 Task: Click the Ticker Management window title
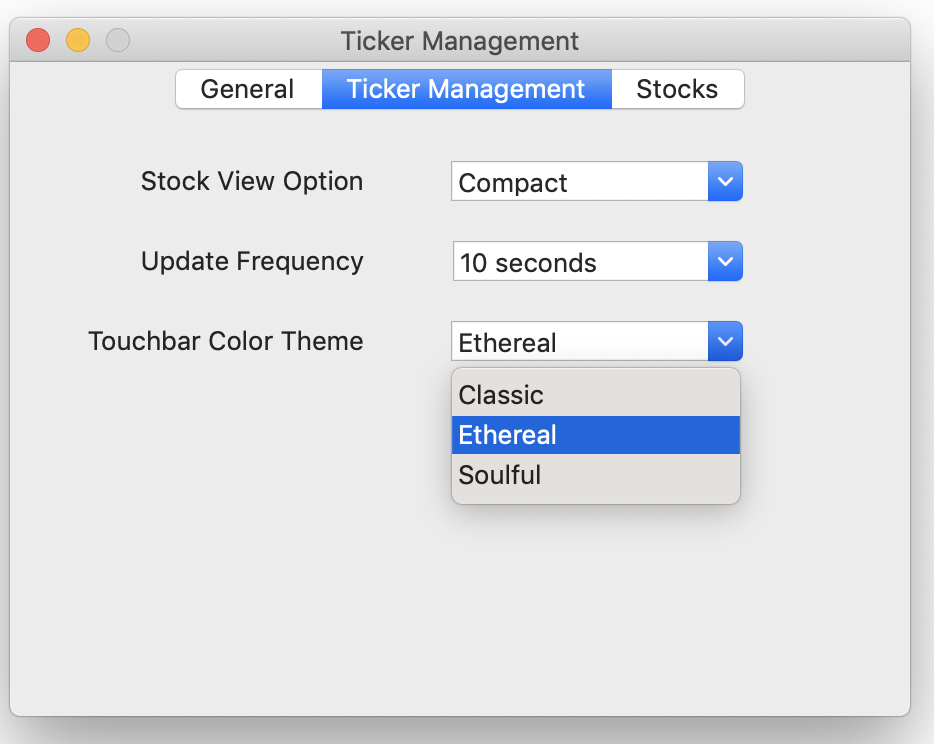click(x=459, y=41)
